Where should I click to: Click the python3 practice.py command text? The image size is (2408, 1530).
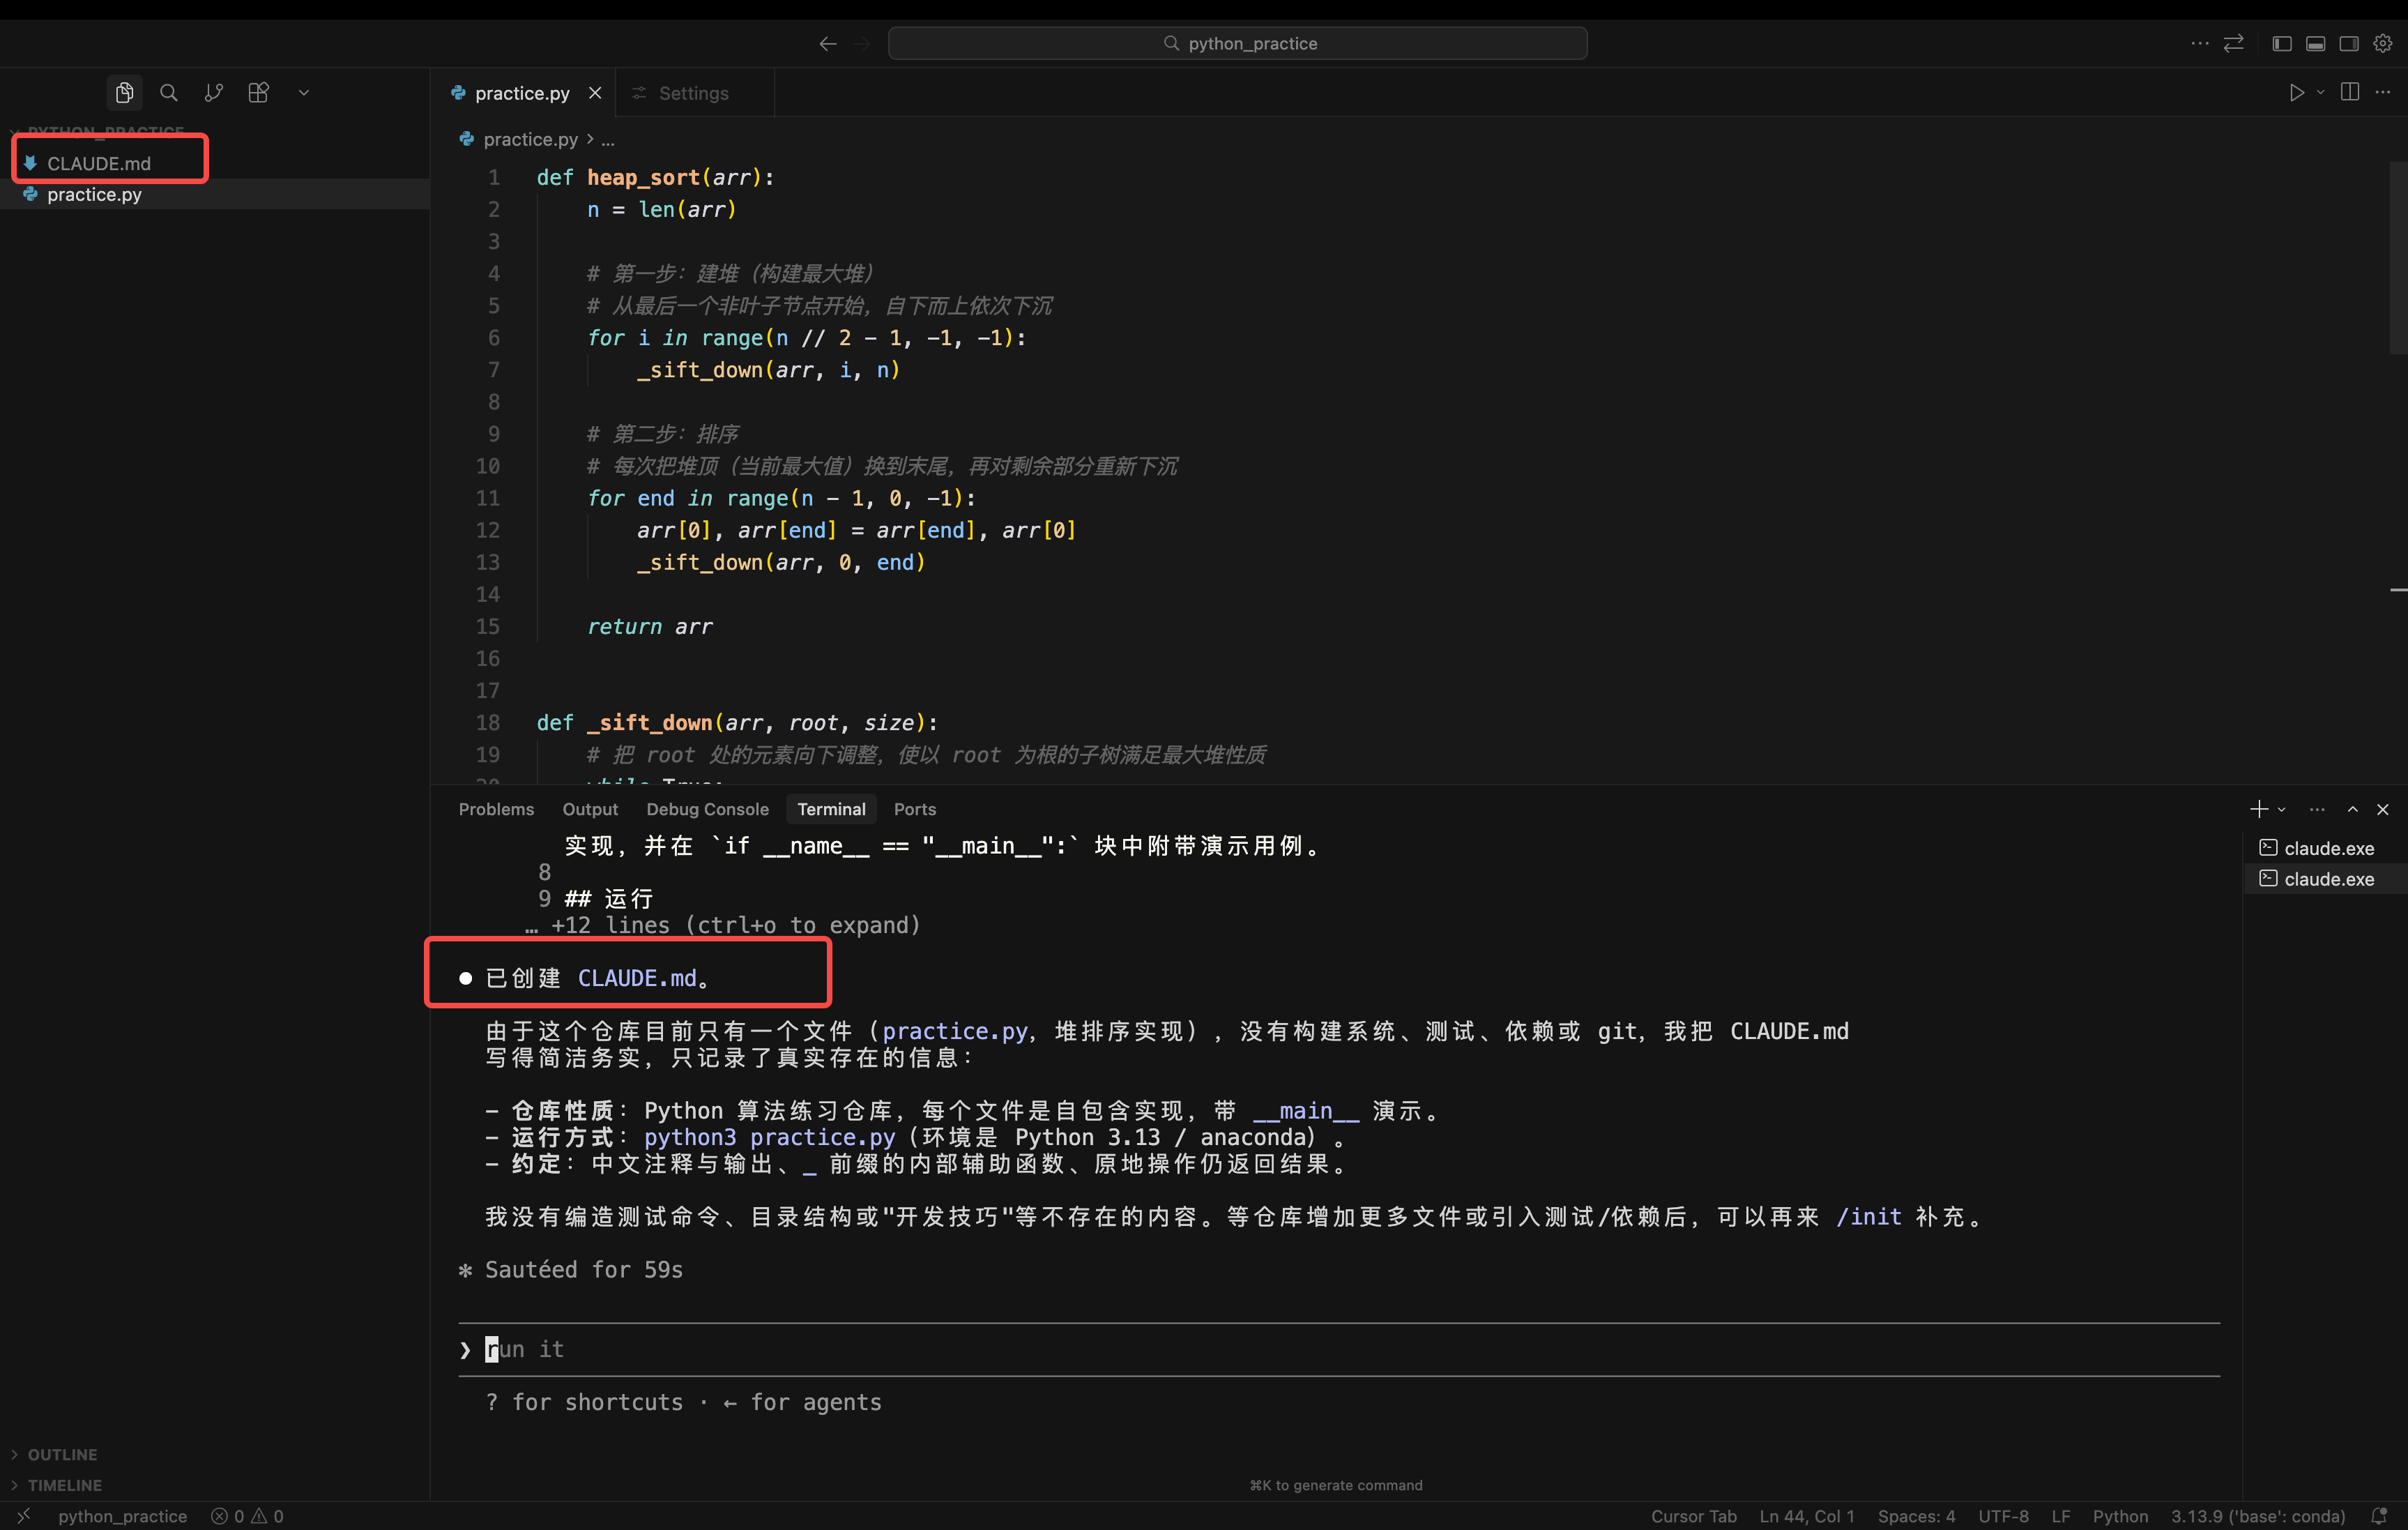click(769, 1137)
